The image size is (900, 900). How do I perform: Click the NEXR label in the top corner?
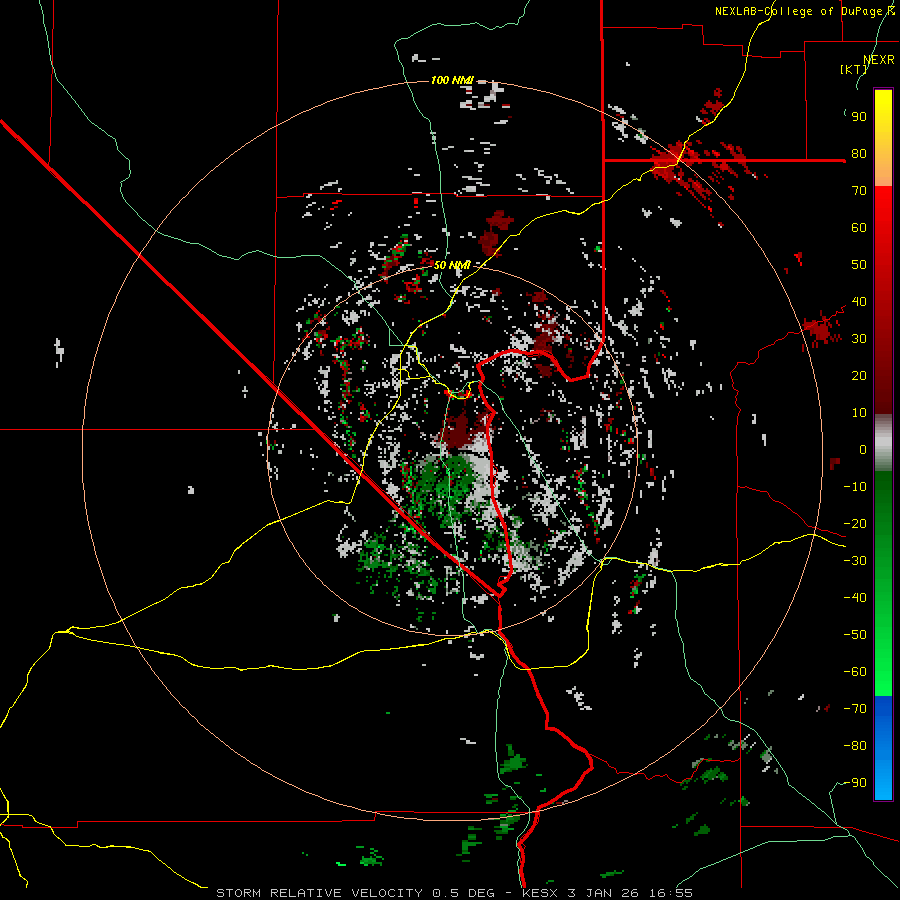879,60
